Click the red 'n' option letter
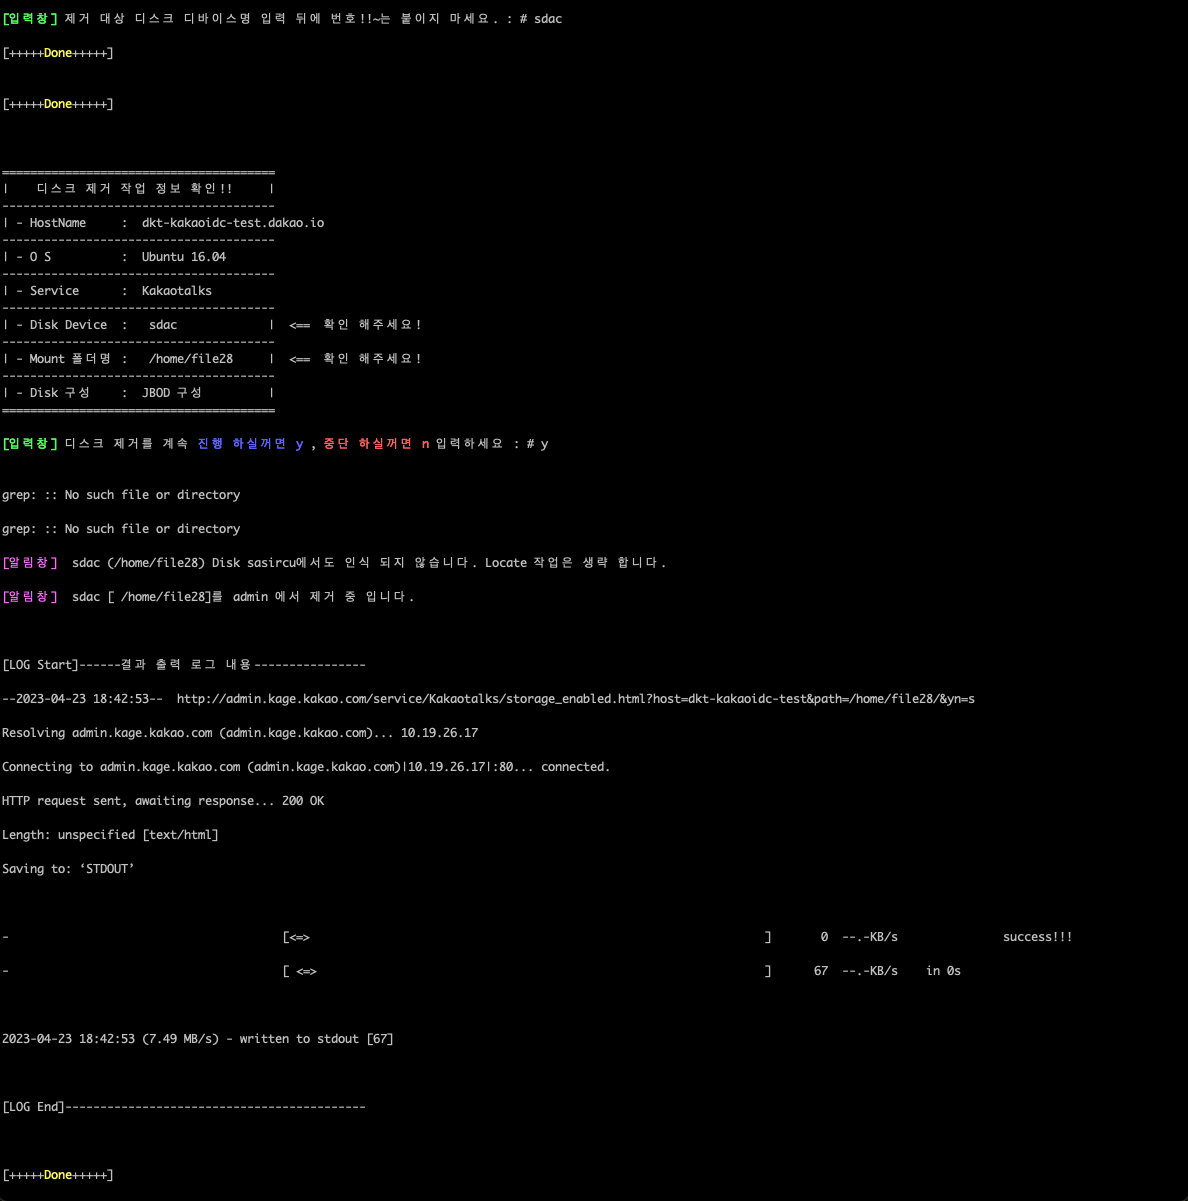 425,444
